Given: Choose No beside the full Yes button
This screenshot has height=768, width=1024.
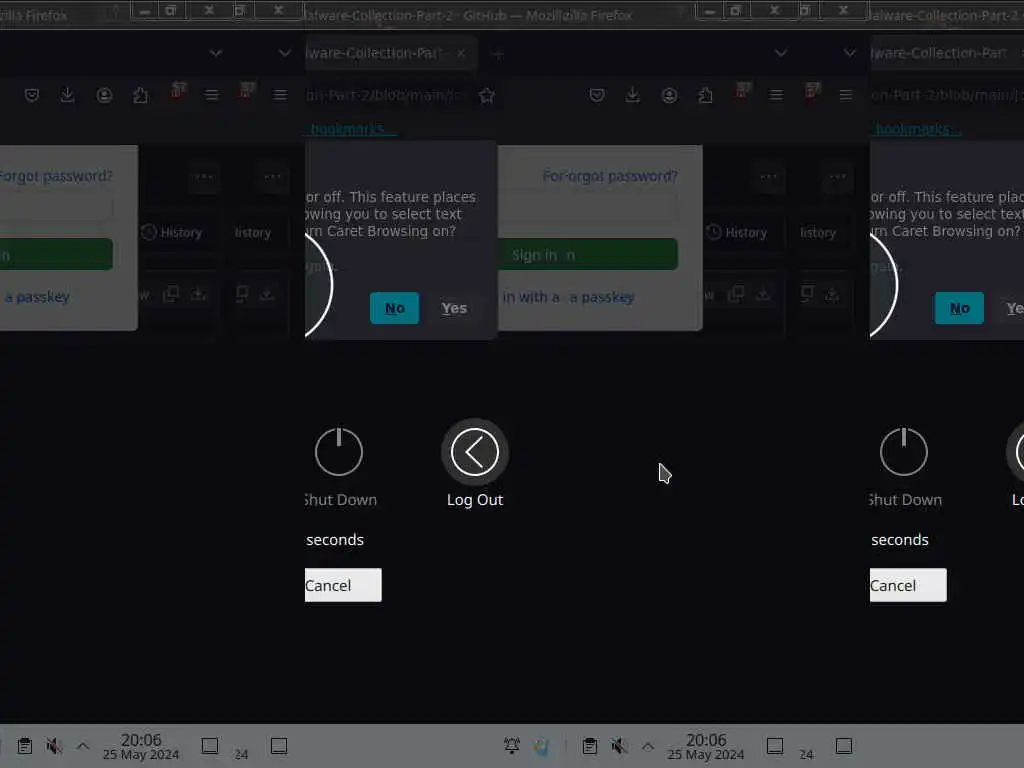Looking at the screenshot, I should [x=394, y=308].
